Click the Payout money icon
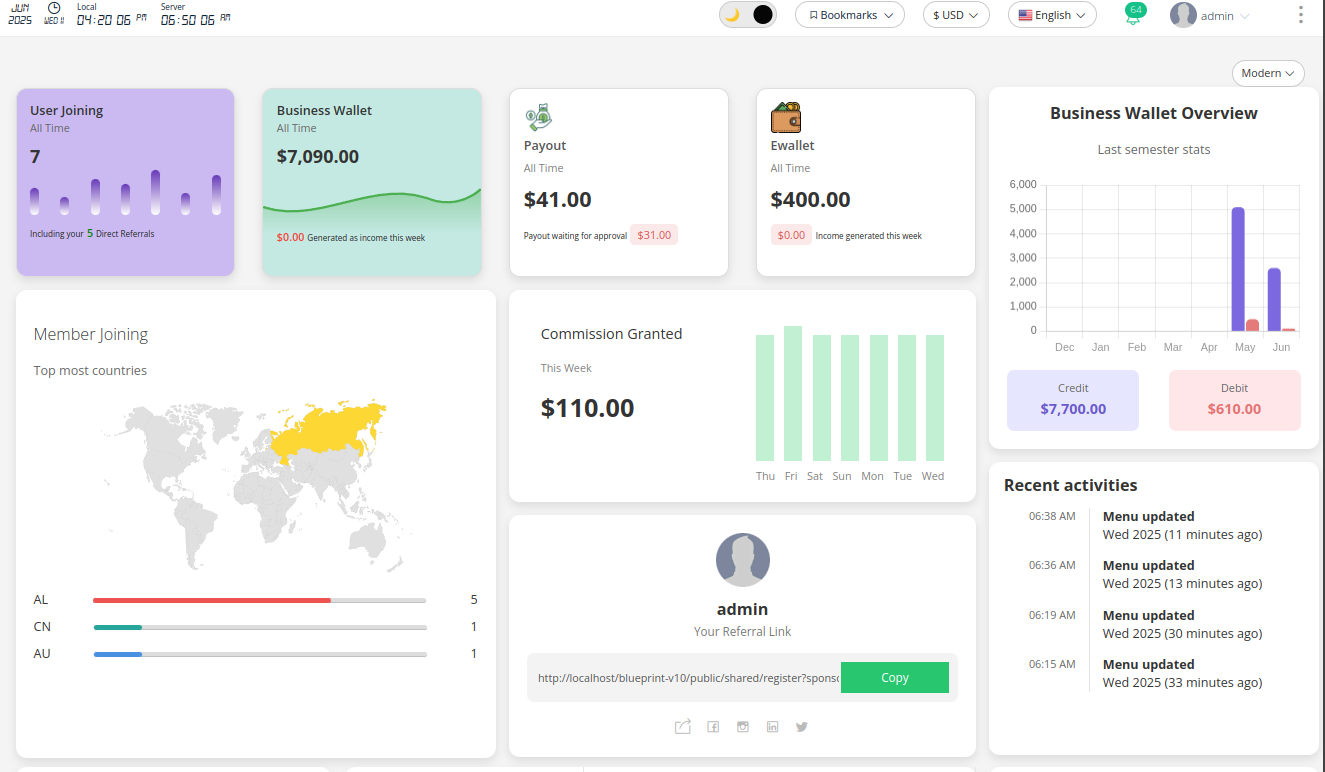 click(x=539, y=117)
